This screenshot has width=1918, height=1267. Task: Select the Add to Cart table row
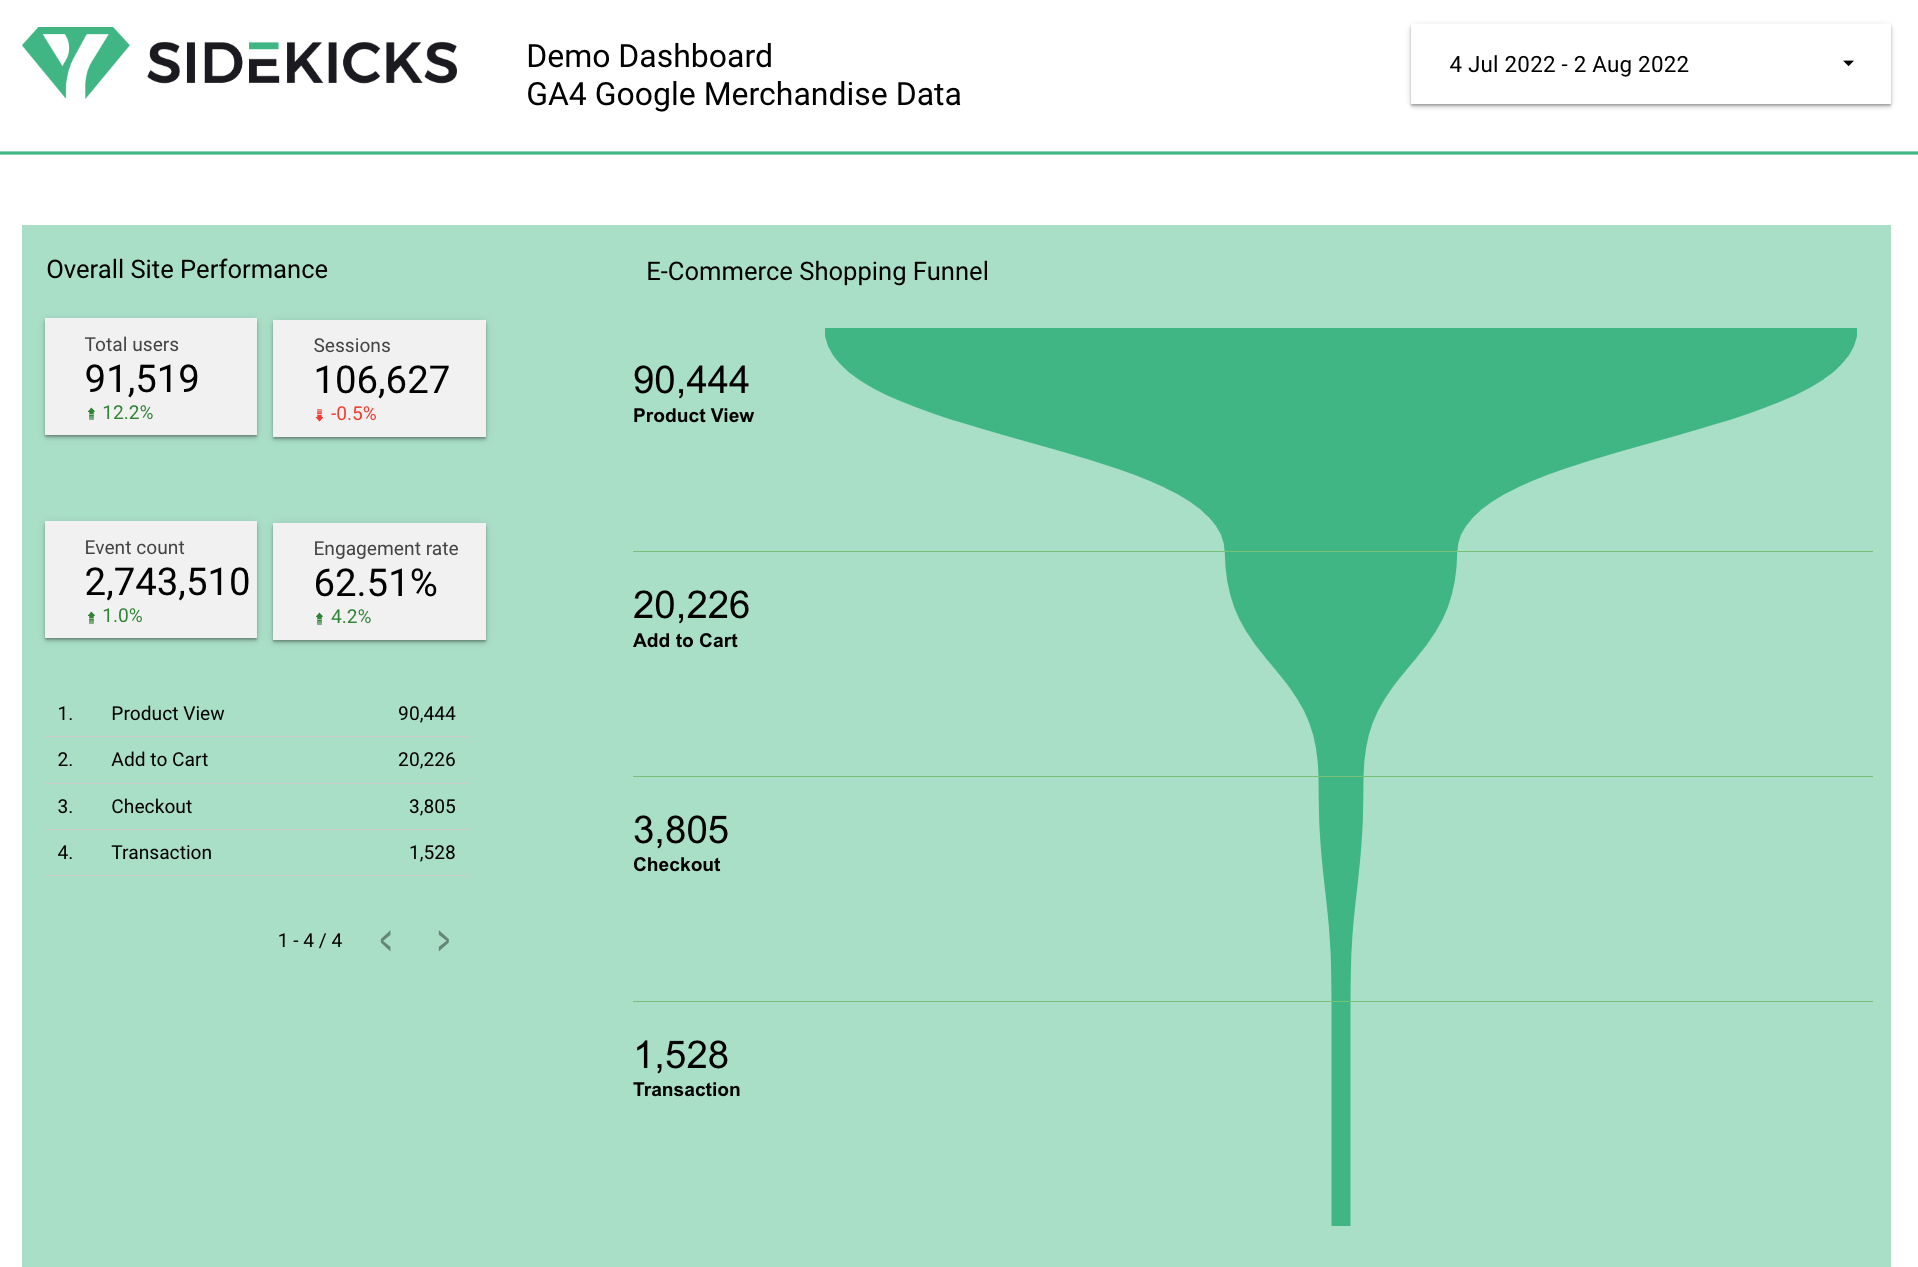[256, 760]
